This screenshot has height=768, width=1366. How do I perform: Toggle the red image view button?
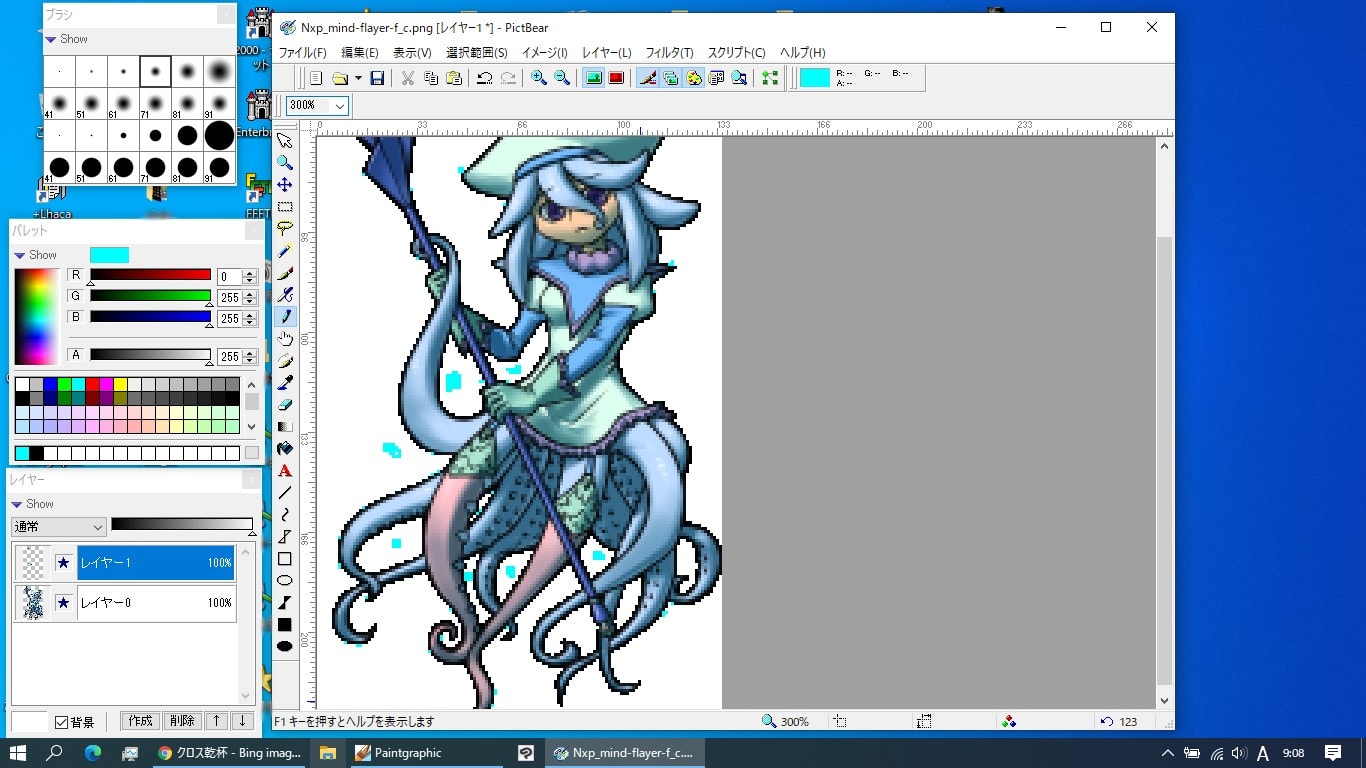(x=616, y=78)
